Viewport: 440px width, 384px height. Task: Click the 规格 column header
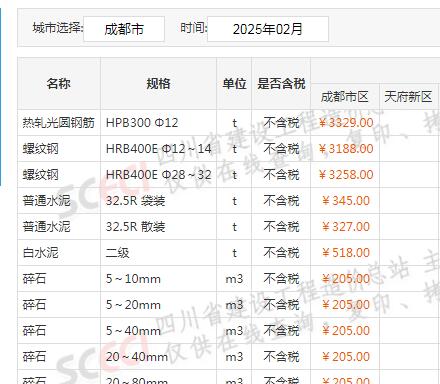158,83
